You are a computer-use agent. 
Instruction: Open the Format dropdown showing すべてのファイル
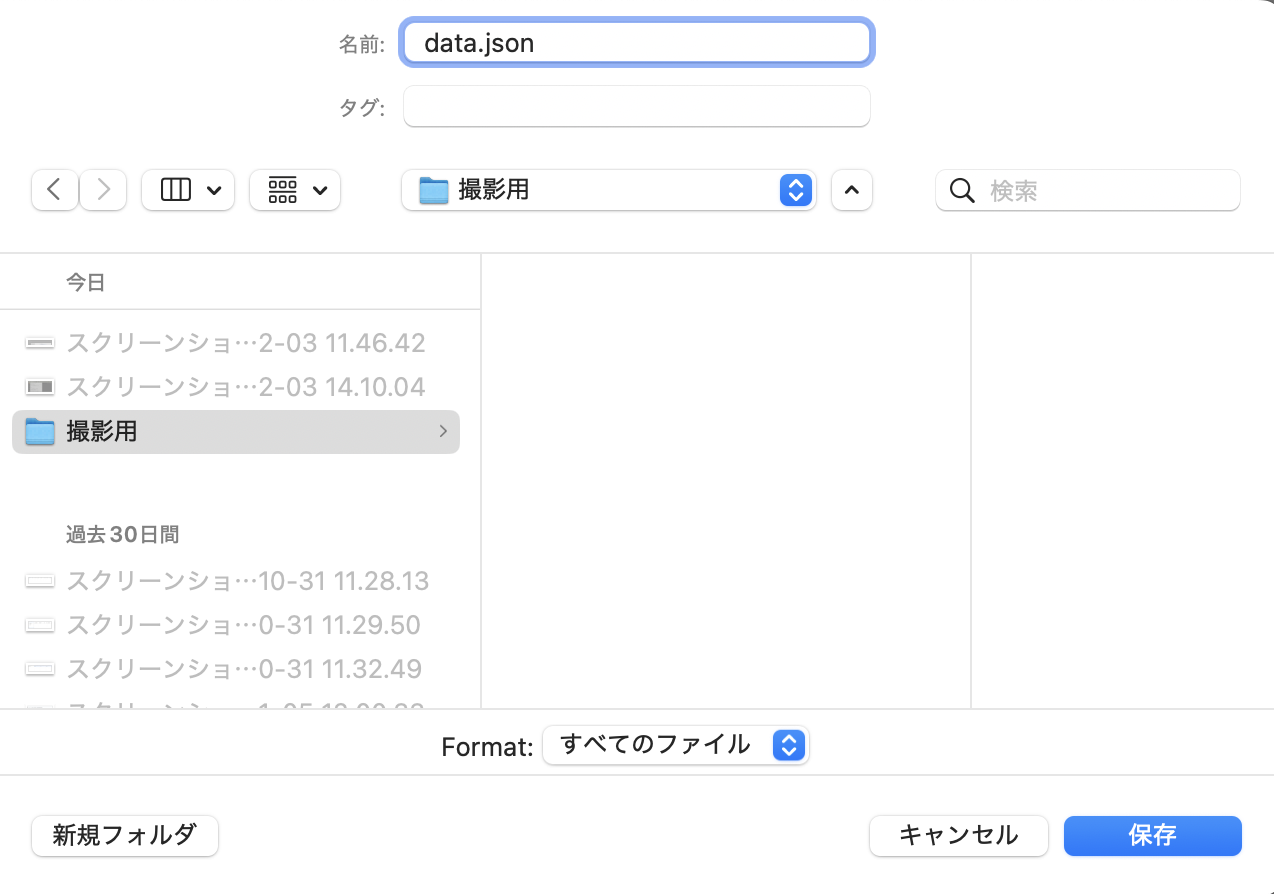point(676,745)
